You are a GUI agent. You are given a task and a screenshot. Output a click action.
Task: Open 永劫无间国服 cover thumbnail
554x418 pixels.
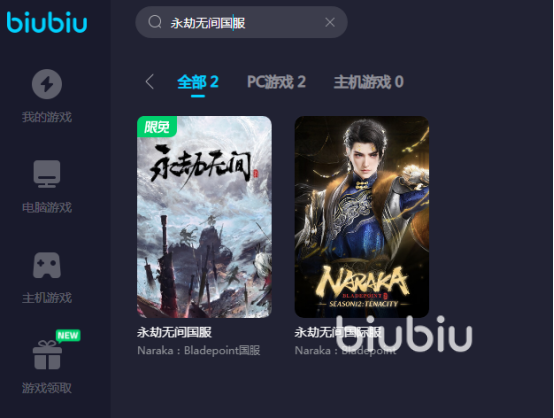pos(204,217)
